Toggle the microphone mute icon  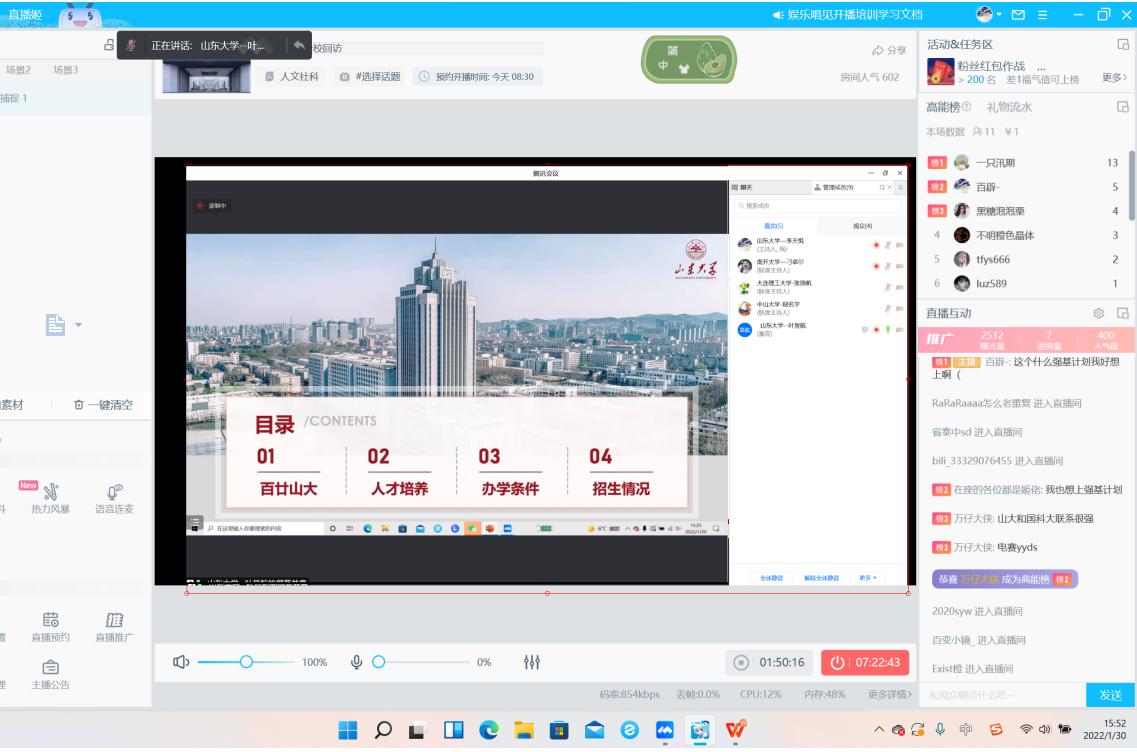tap(356, 662)
